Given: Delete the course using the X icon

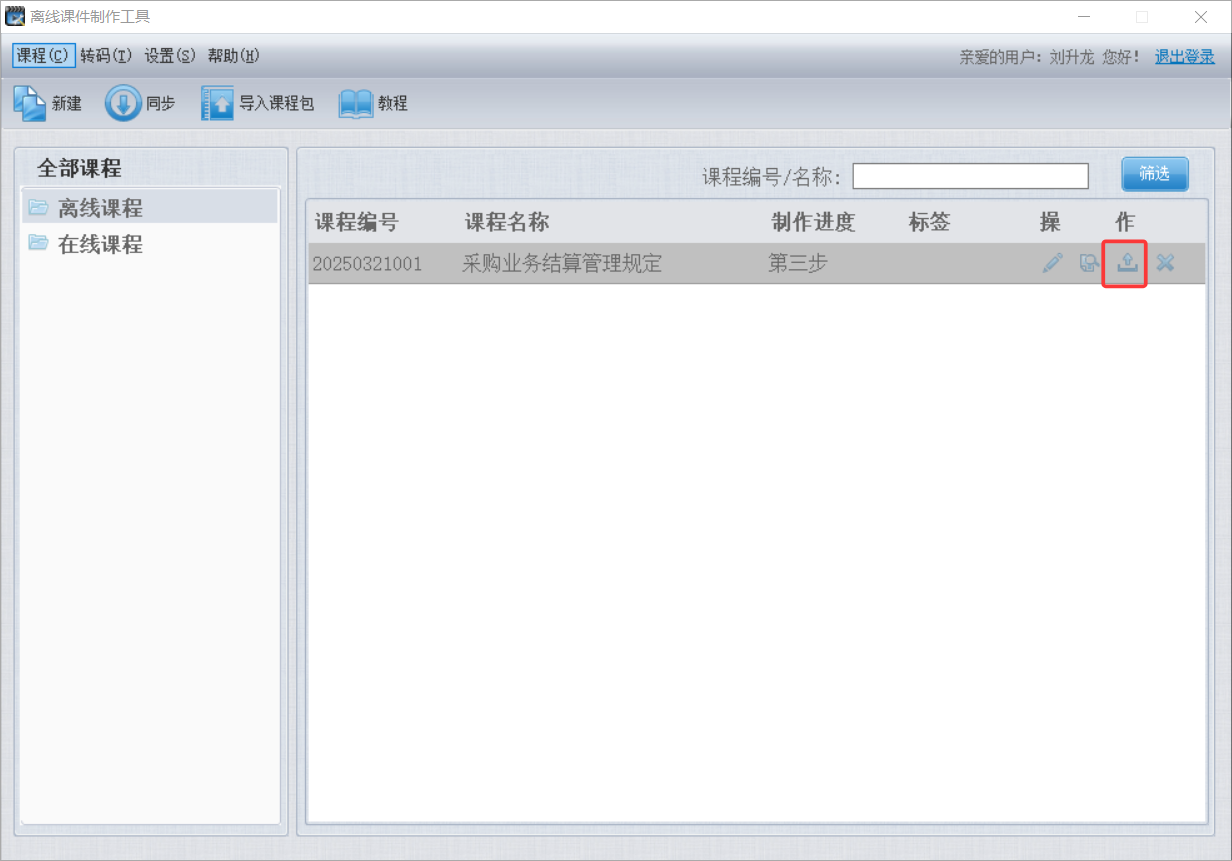Looking at the screenshot, I should [1165, 263].
